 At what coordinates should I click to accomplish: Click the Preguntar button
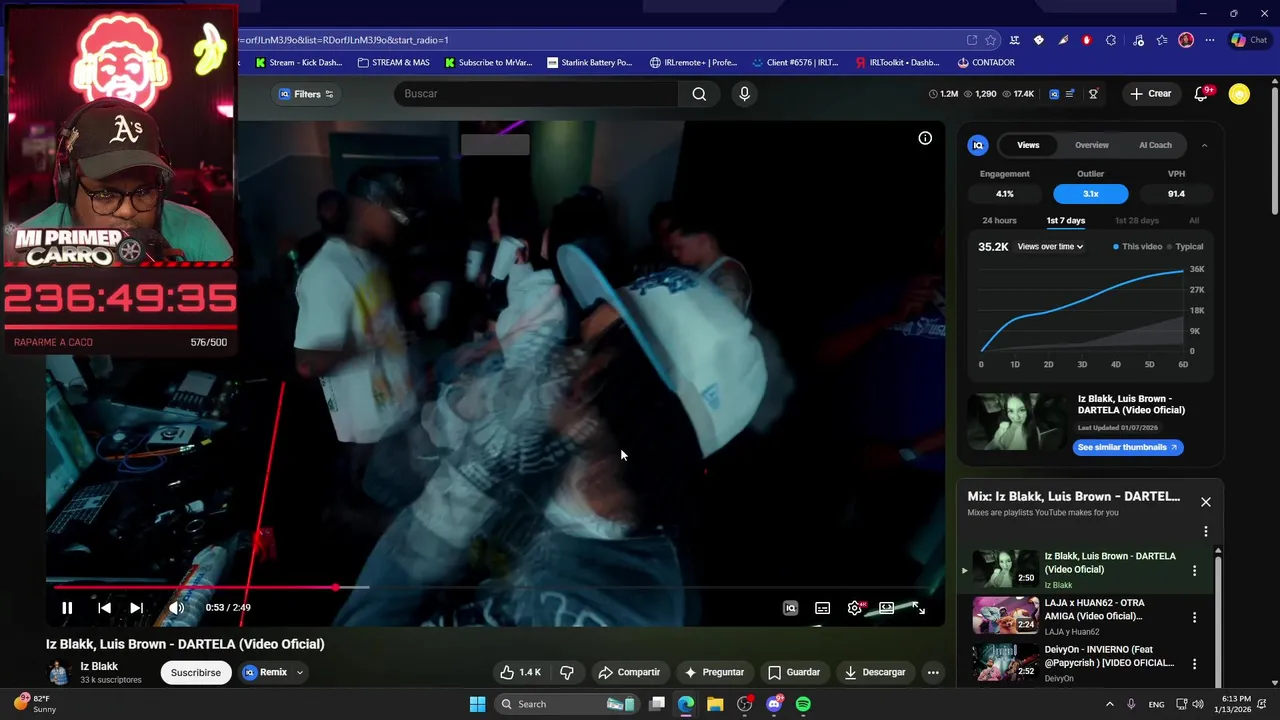click(x=714, y=673)
